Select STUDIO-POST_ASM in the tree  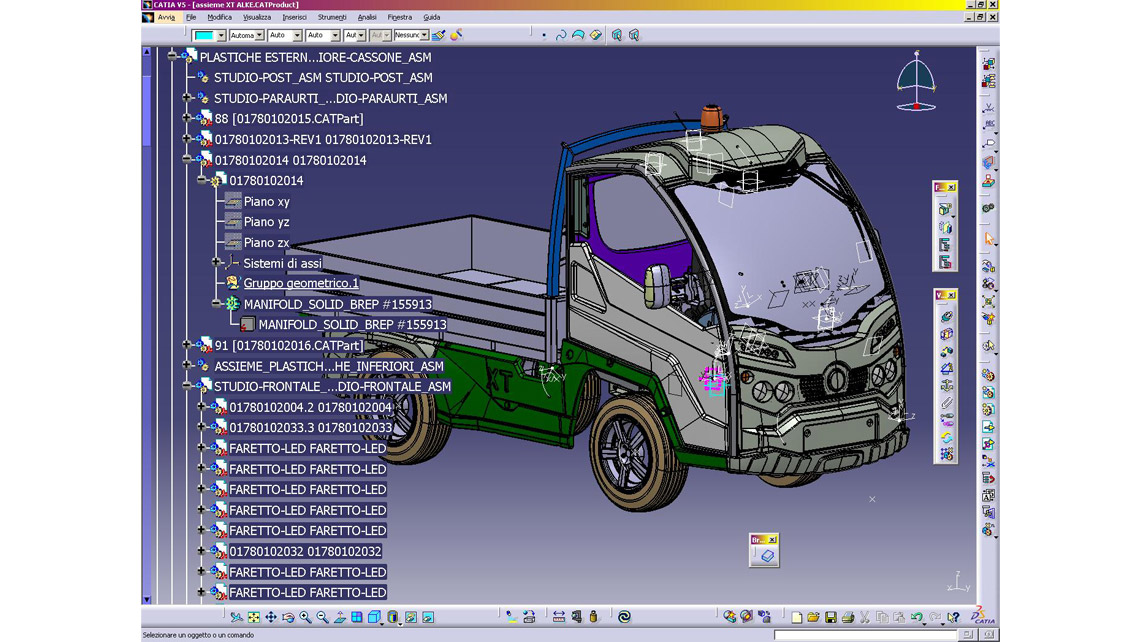coord(324,78)
